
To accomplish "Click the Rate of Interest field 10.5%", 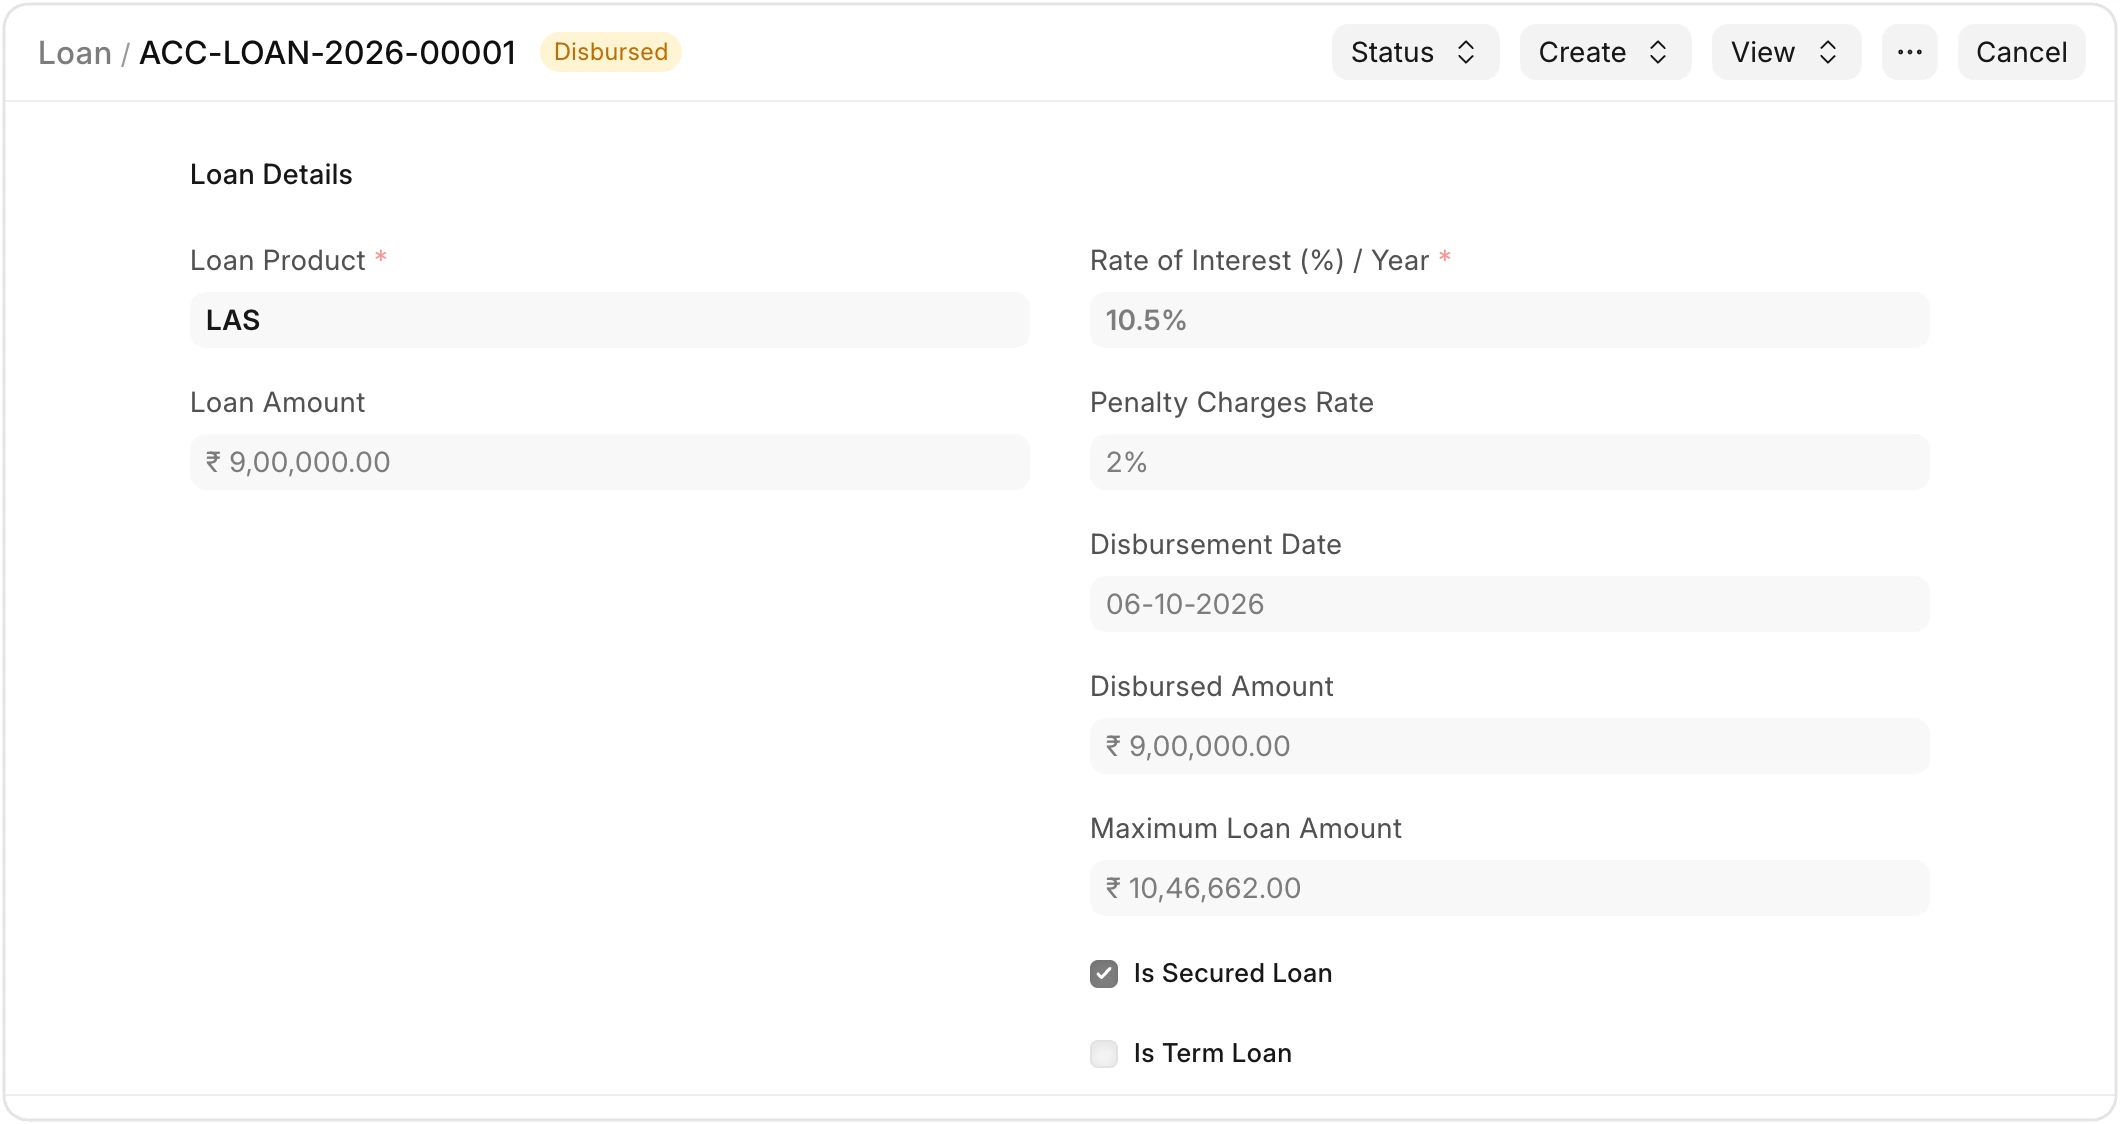I will click(1510, 320).
